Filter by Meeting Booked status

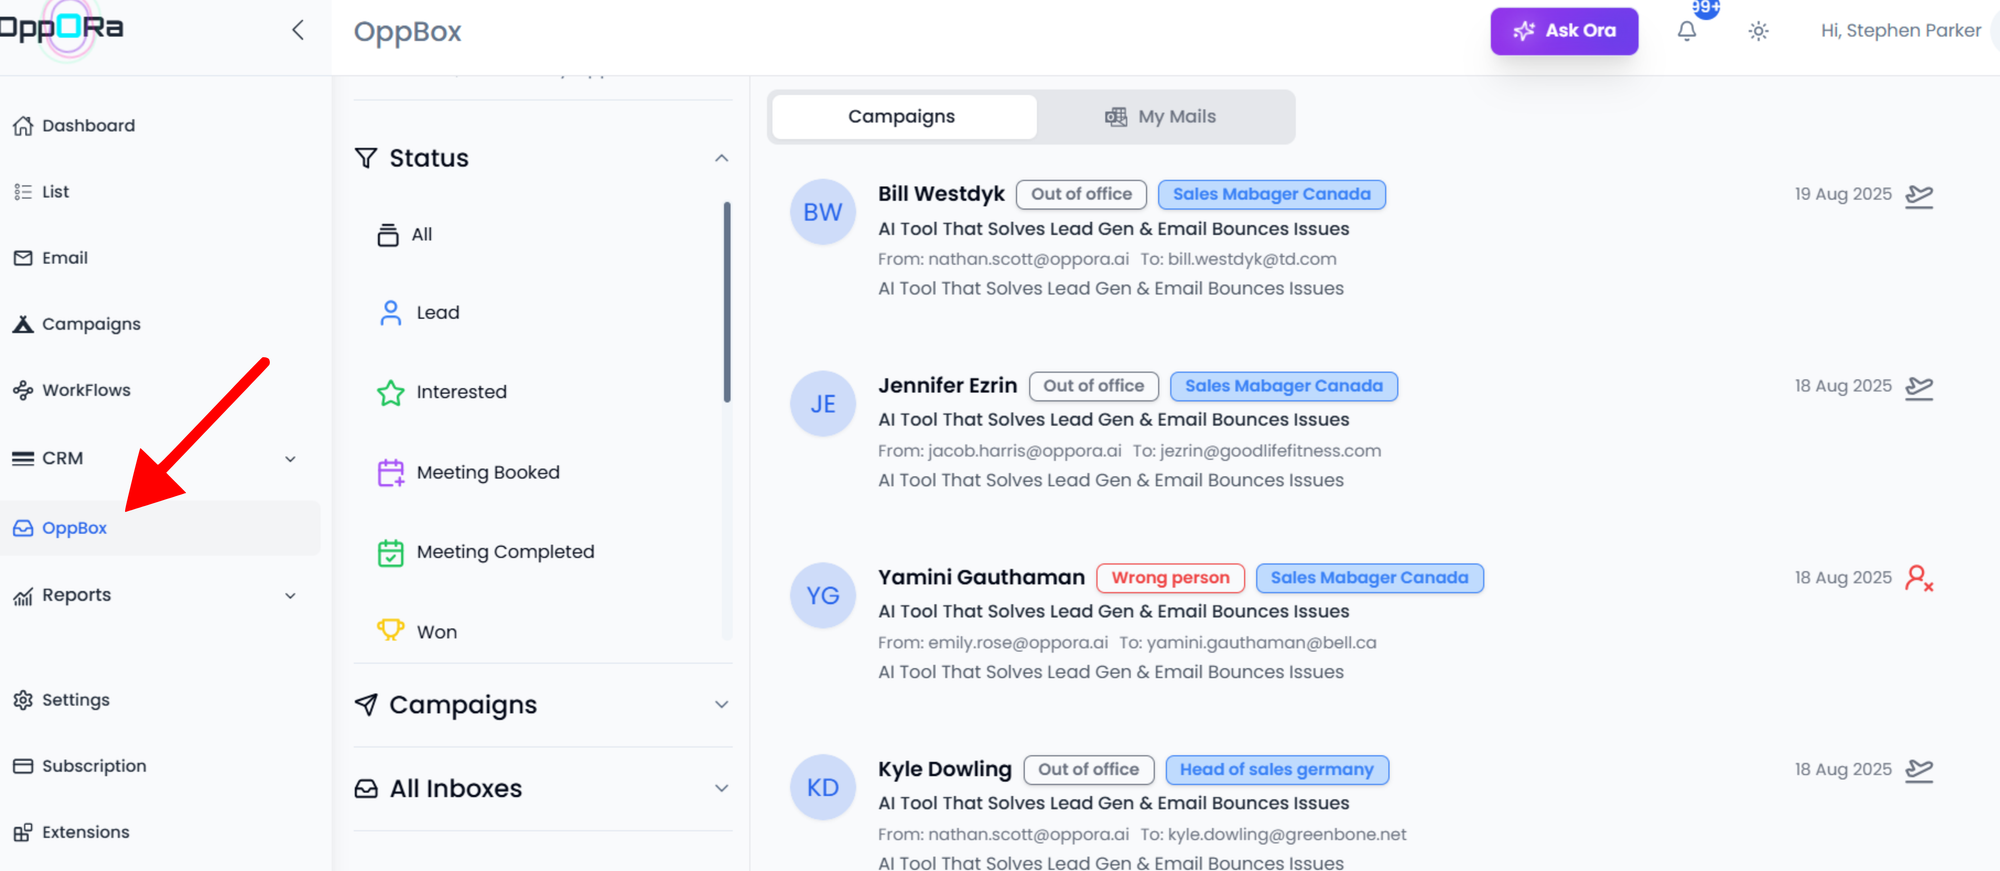[x=487, y=472]
